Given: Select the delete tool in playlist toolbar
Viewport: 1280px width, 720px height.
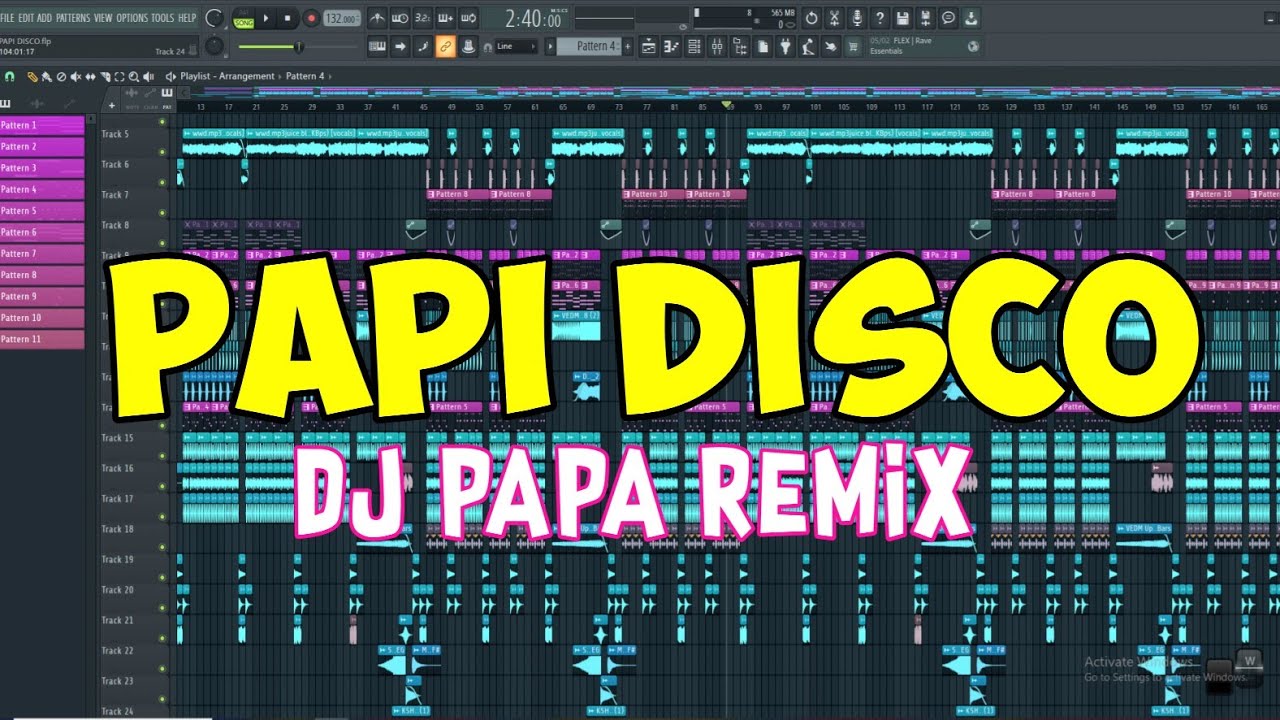Looking at the screenshot, I should point(62,76).
